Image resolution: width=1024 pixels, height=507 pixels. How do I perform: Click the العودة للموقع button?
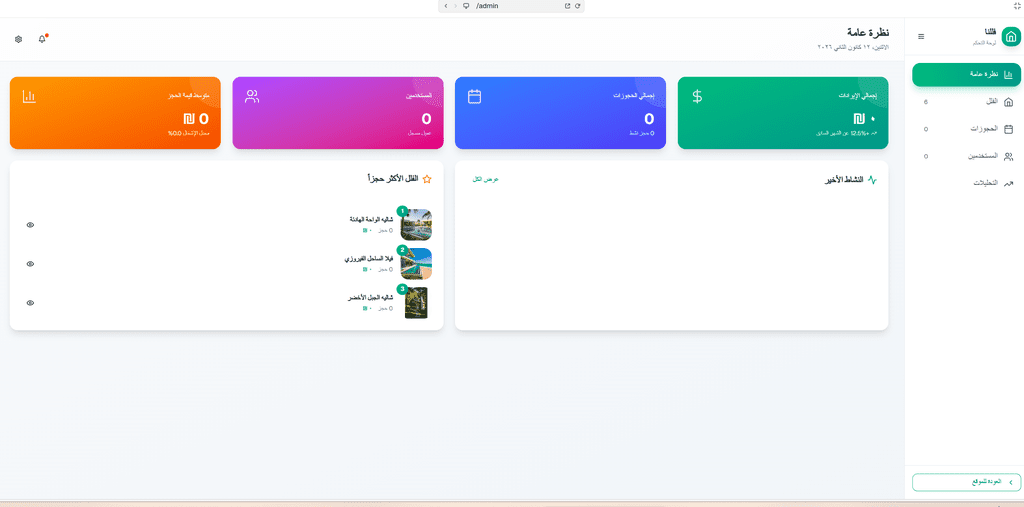click(x=966, y=482)
